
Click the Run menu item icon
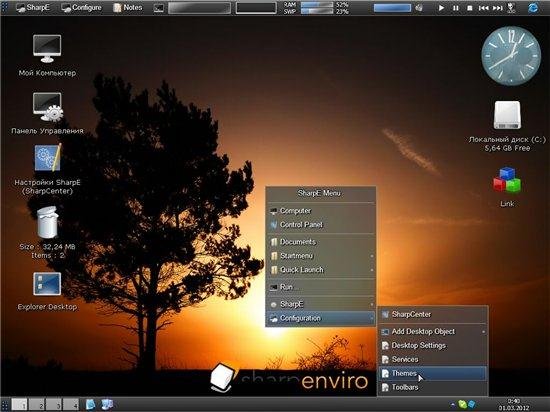click(274, 288)
